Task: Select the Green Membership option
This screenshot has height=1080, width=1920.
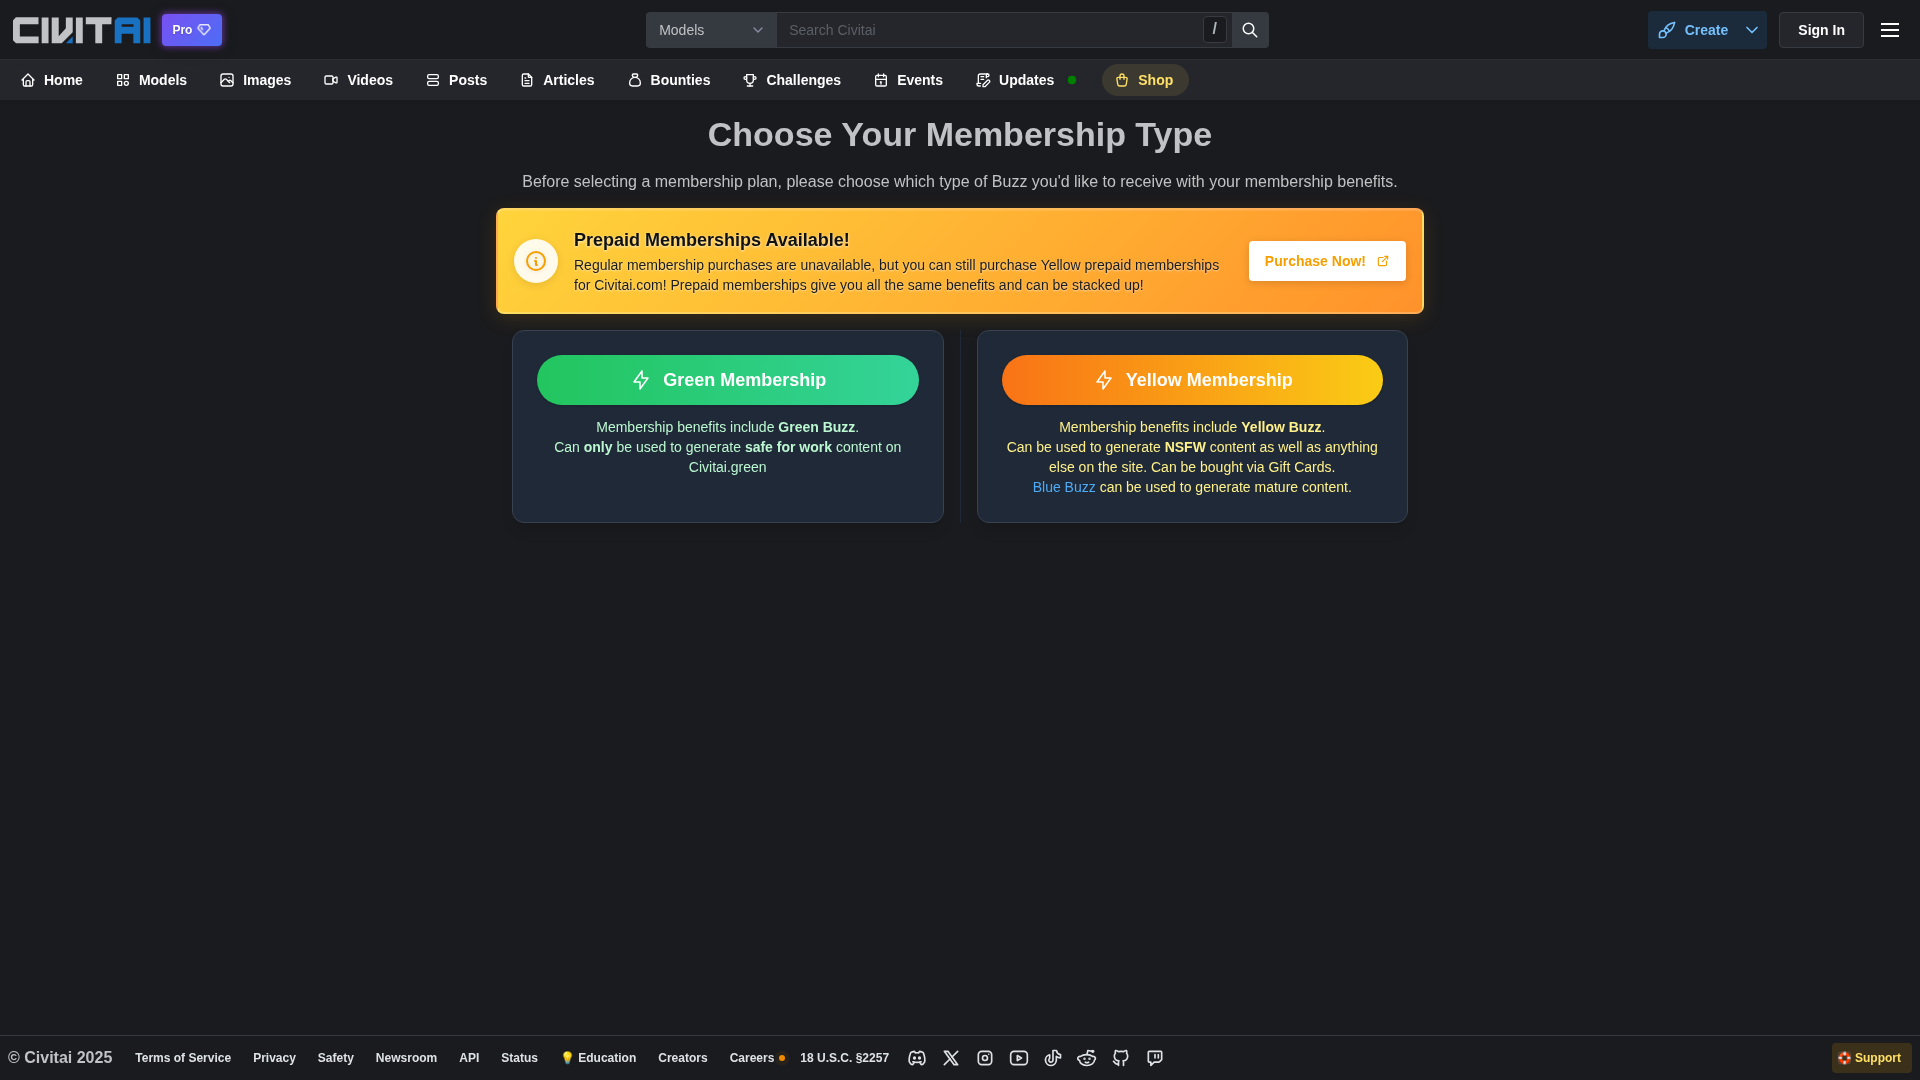Action: (727, 380)
